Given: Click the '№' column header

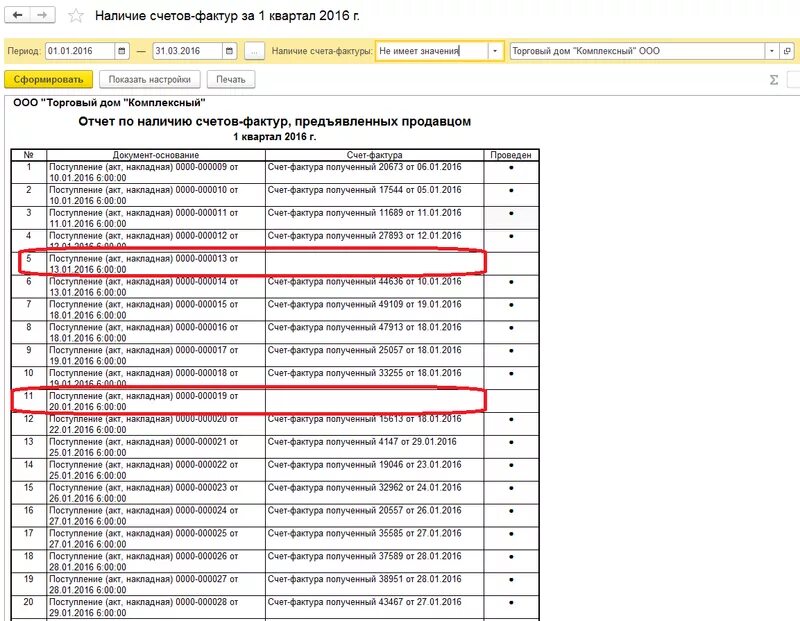Looking at the screenshot, I should click(x=29, y=155).
